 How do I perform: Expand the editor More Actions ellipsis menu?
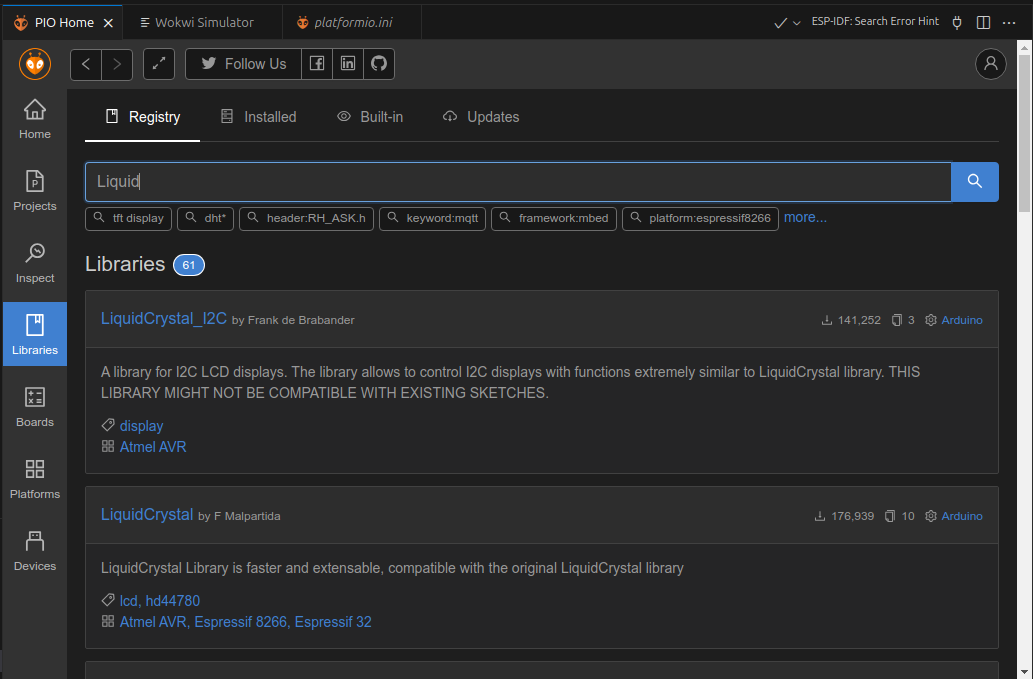pyautogui.click(x=1009, y=22)
